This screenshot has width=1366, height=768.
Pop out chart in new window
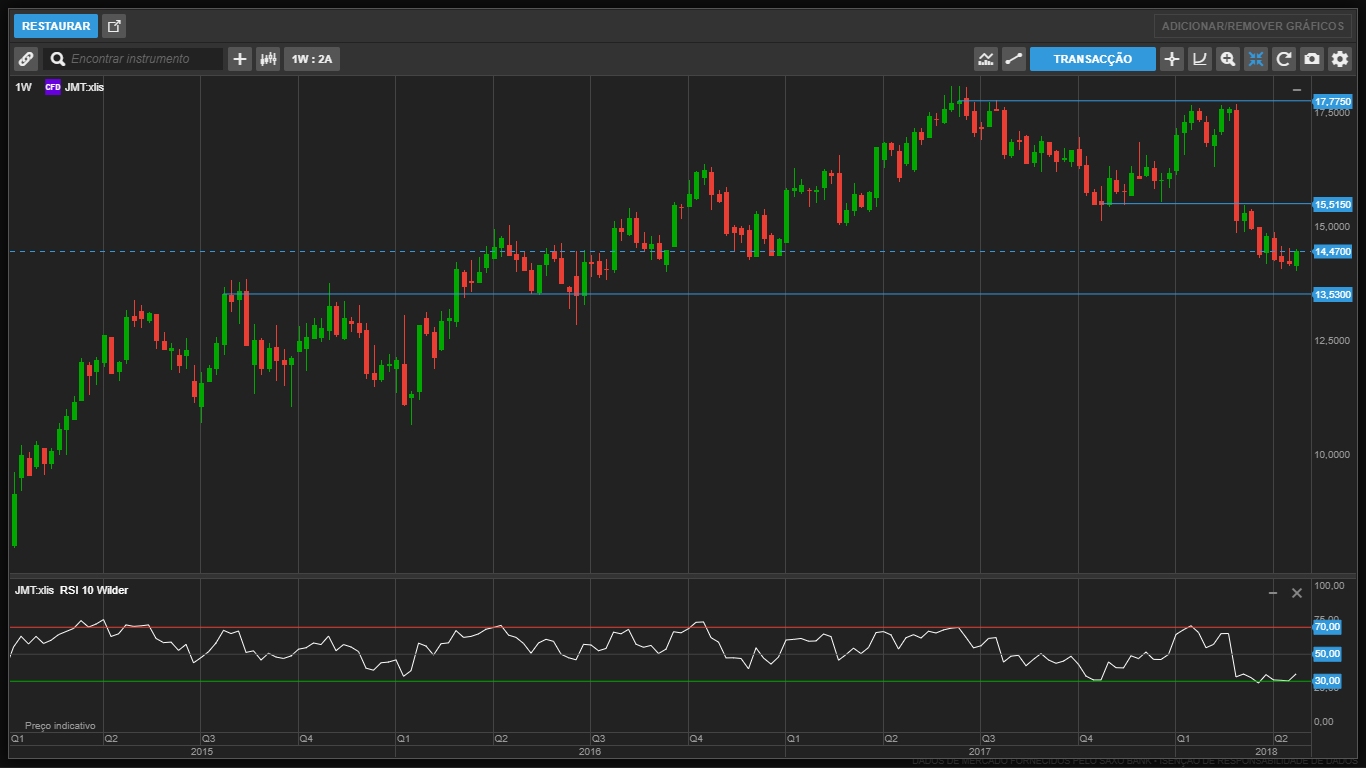pyautogui.click(x=114, y=26)
